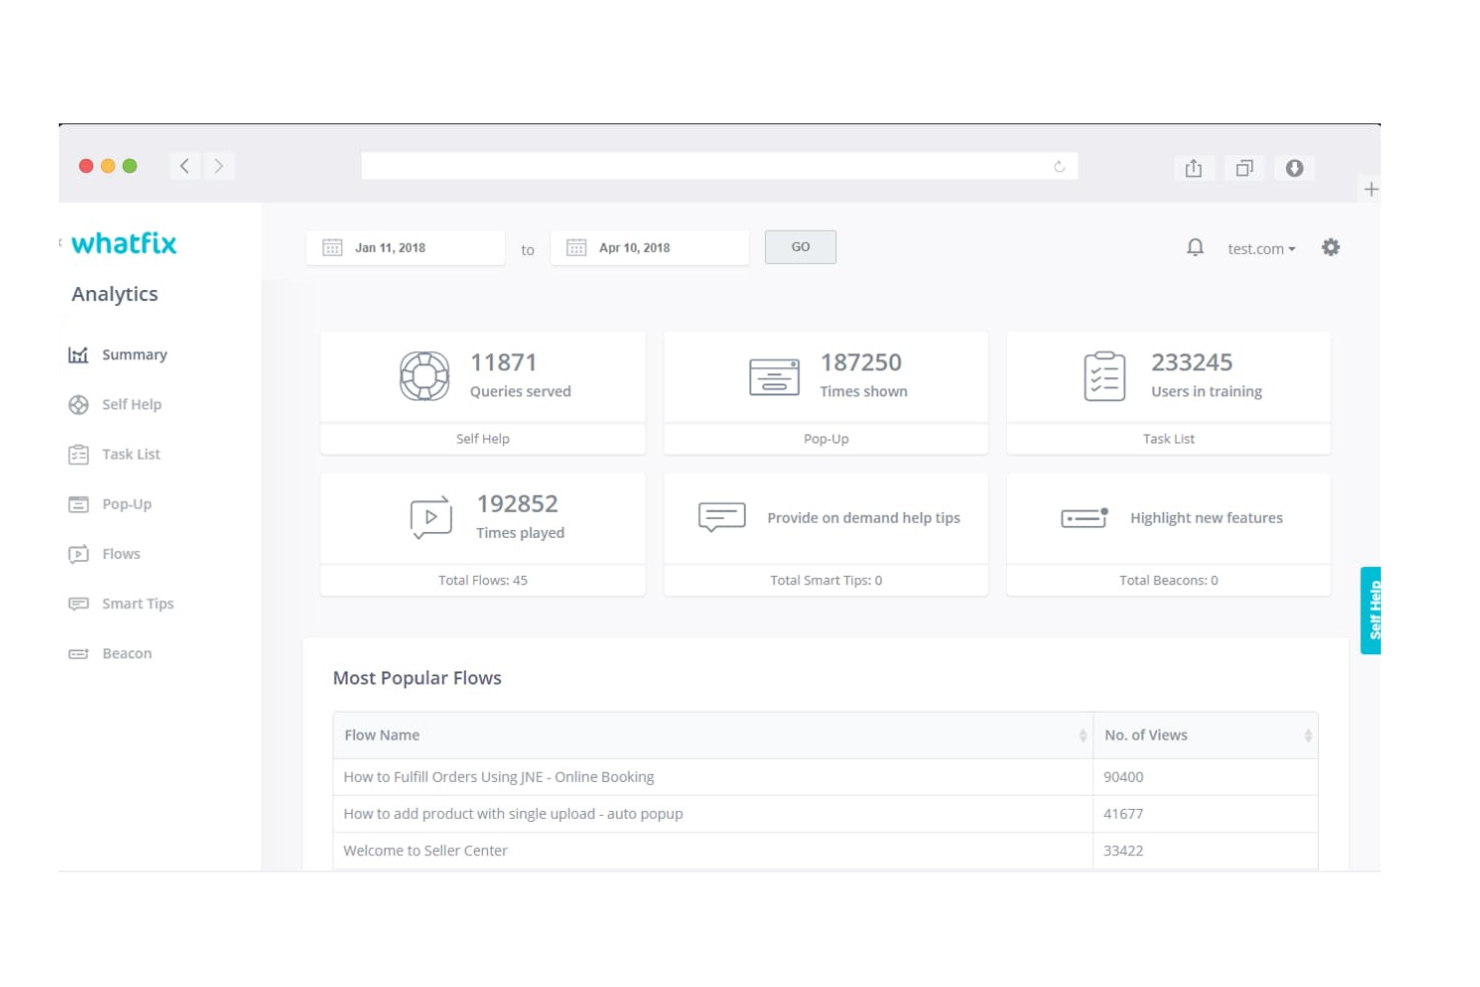The height and width of the screenshot is (987, 1480).
Task: Open the Self Help card footer link
Action: click(x=483, y=439)
